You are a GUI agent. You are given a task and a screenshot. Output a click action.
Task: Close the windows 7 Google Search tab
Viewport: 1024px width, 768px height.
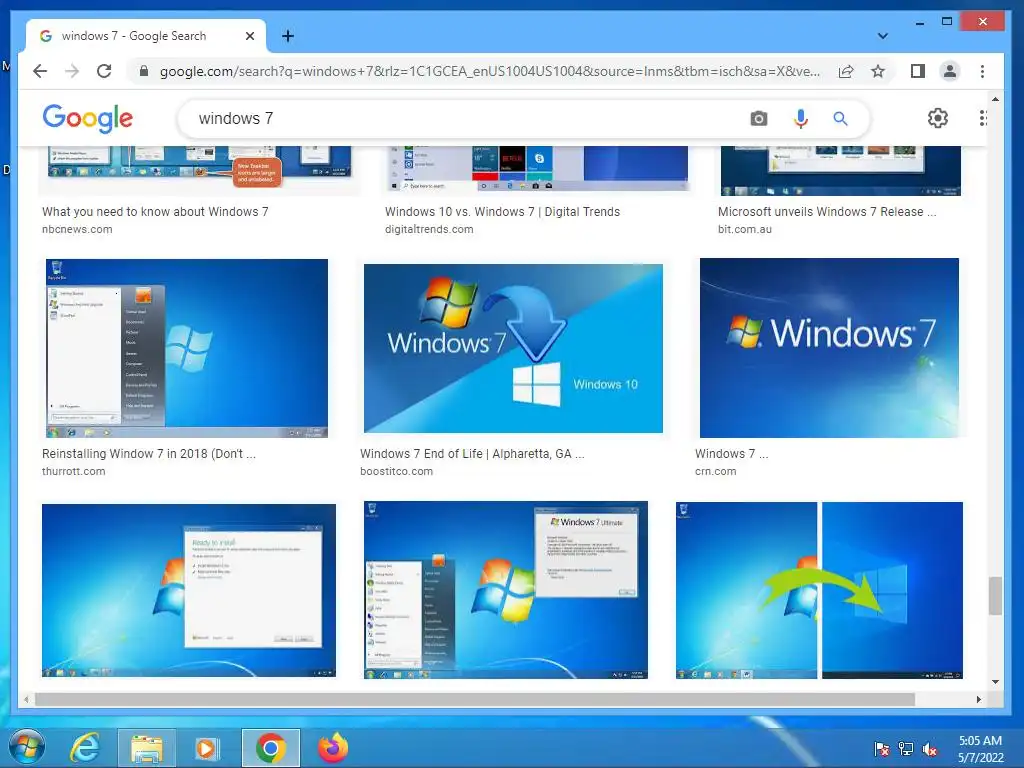(x=249, y=36)
